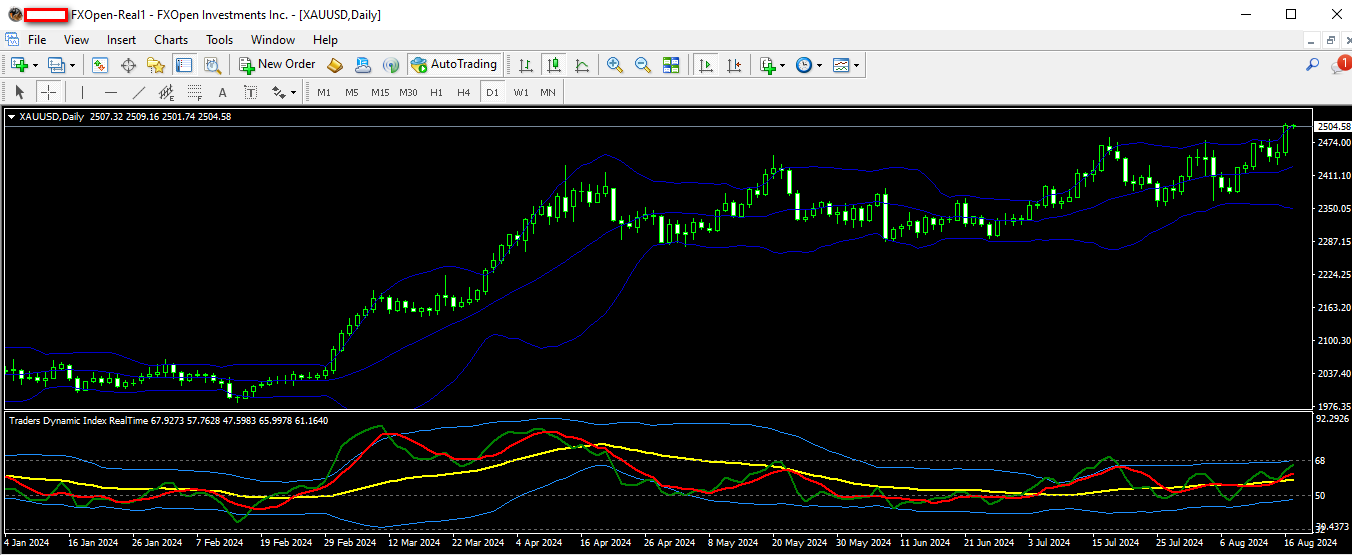Switch to the M1 timeframe

324,93
